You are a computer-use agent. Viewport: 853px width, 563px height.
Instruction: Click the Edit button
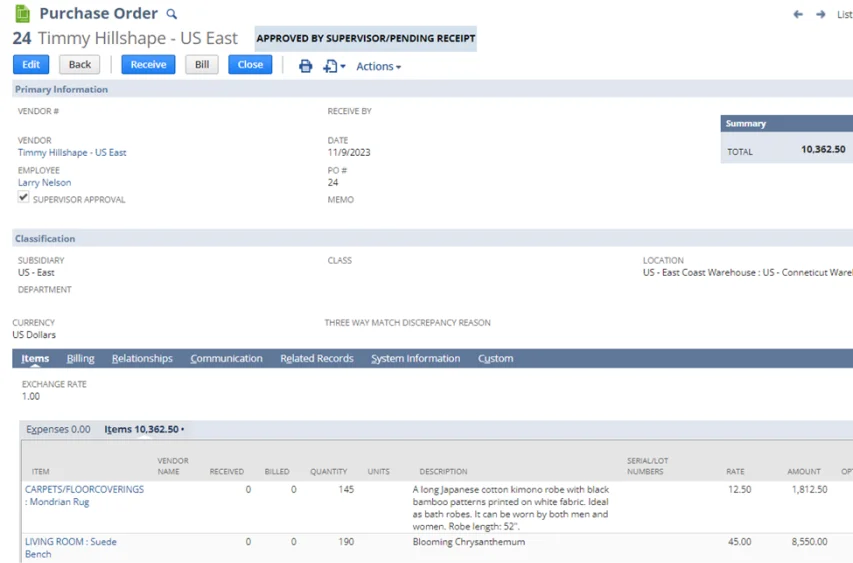tap(31, 64)
